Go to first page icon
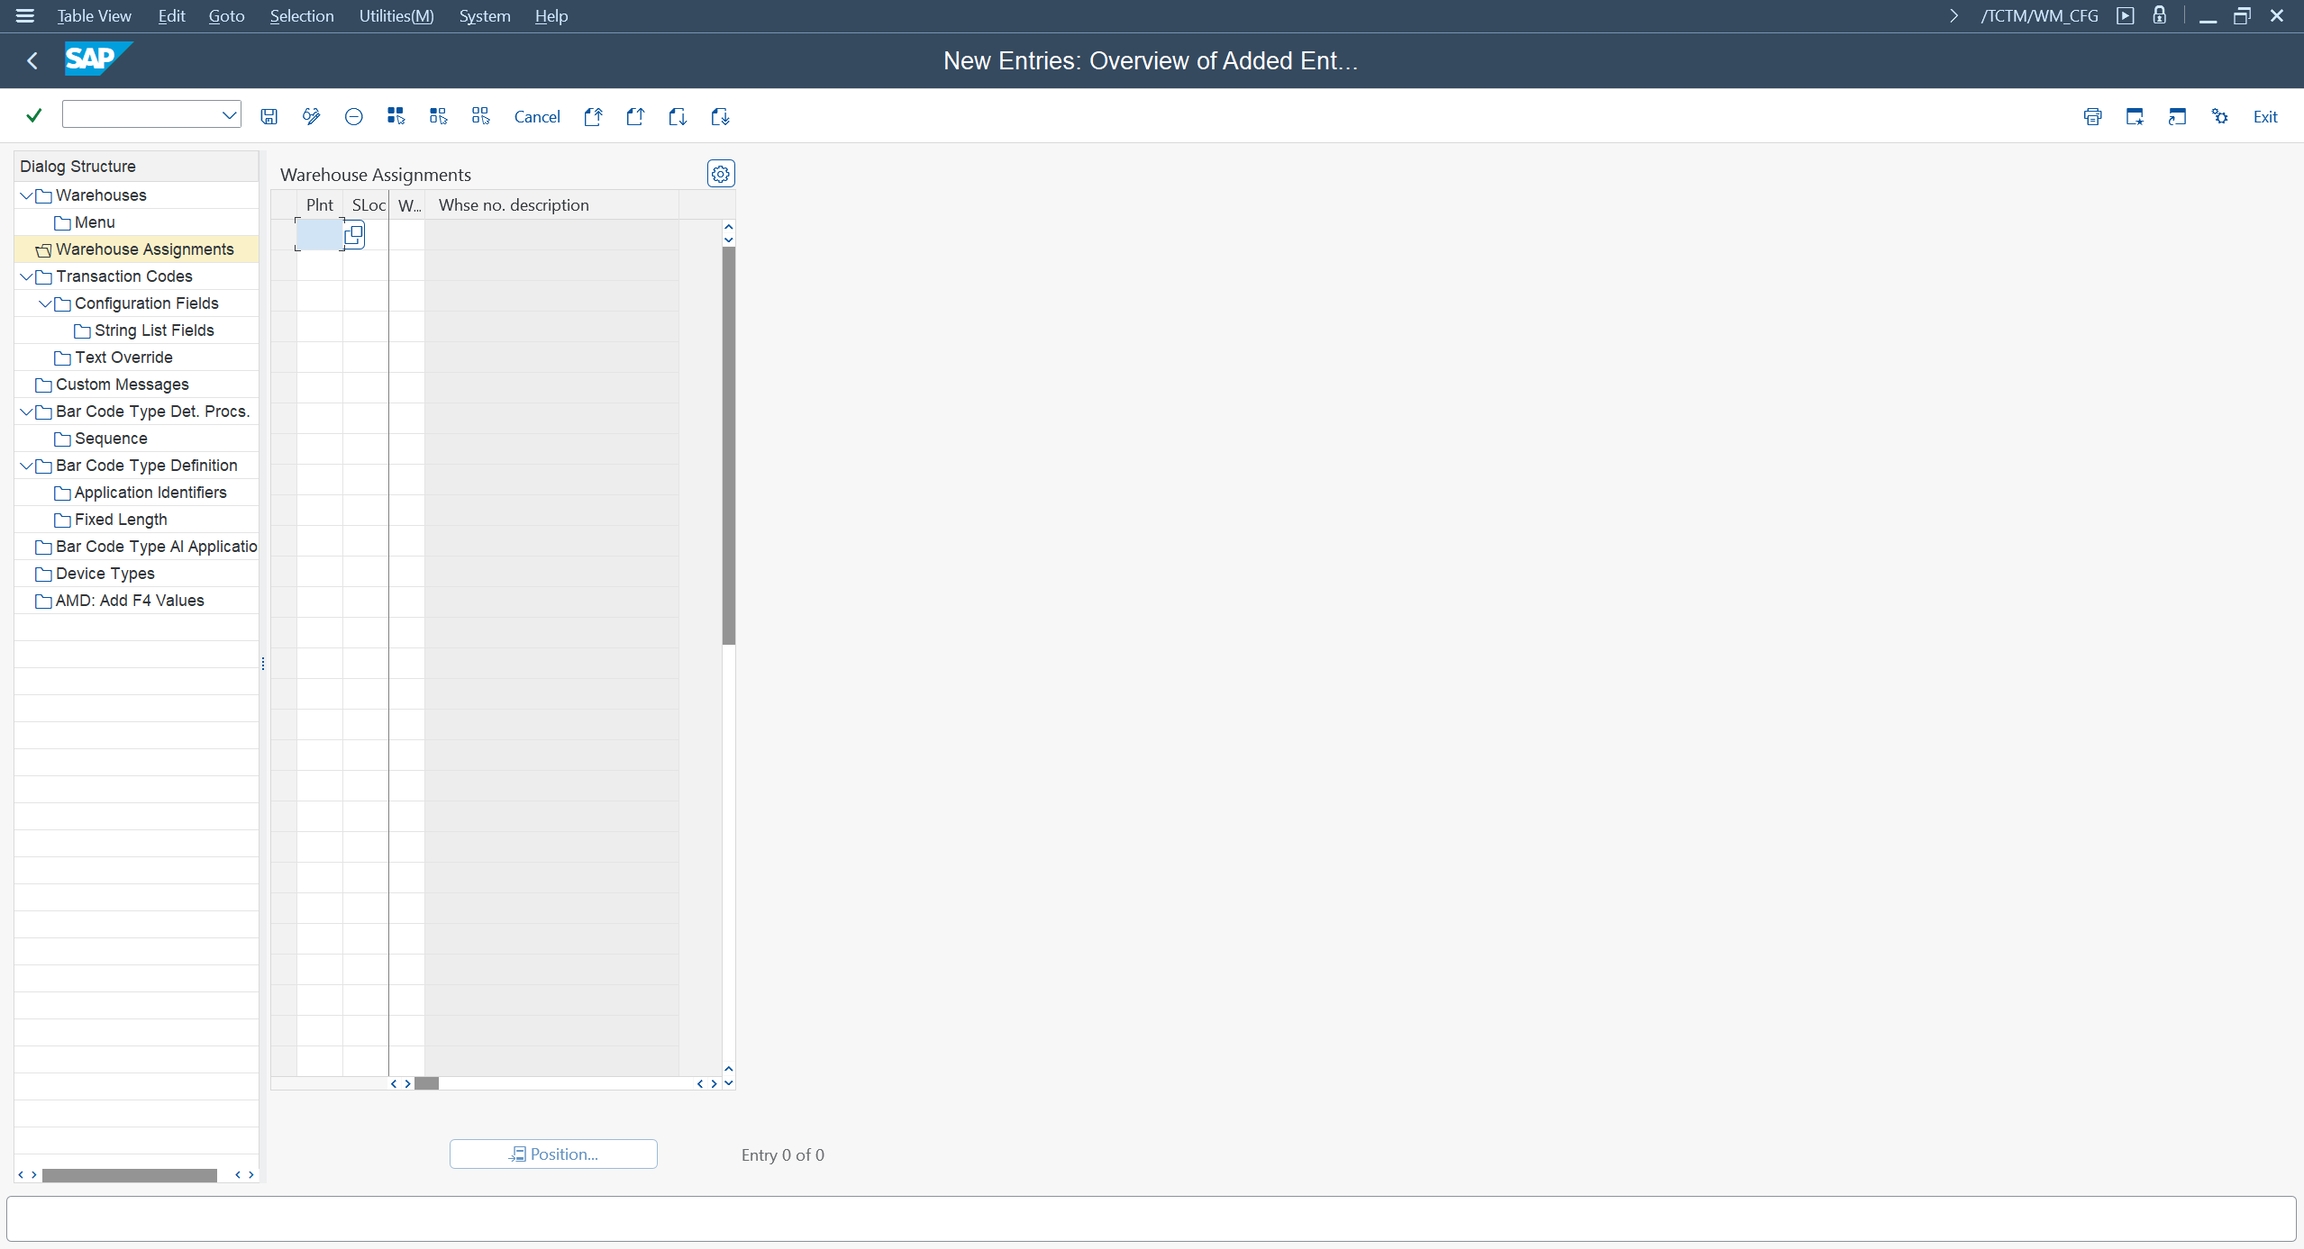Viewport: 2304px width, 1249px height. pos(593,117)
